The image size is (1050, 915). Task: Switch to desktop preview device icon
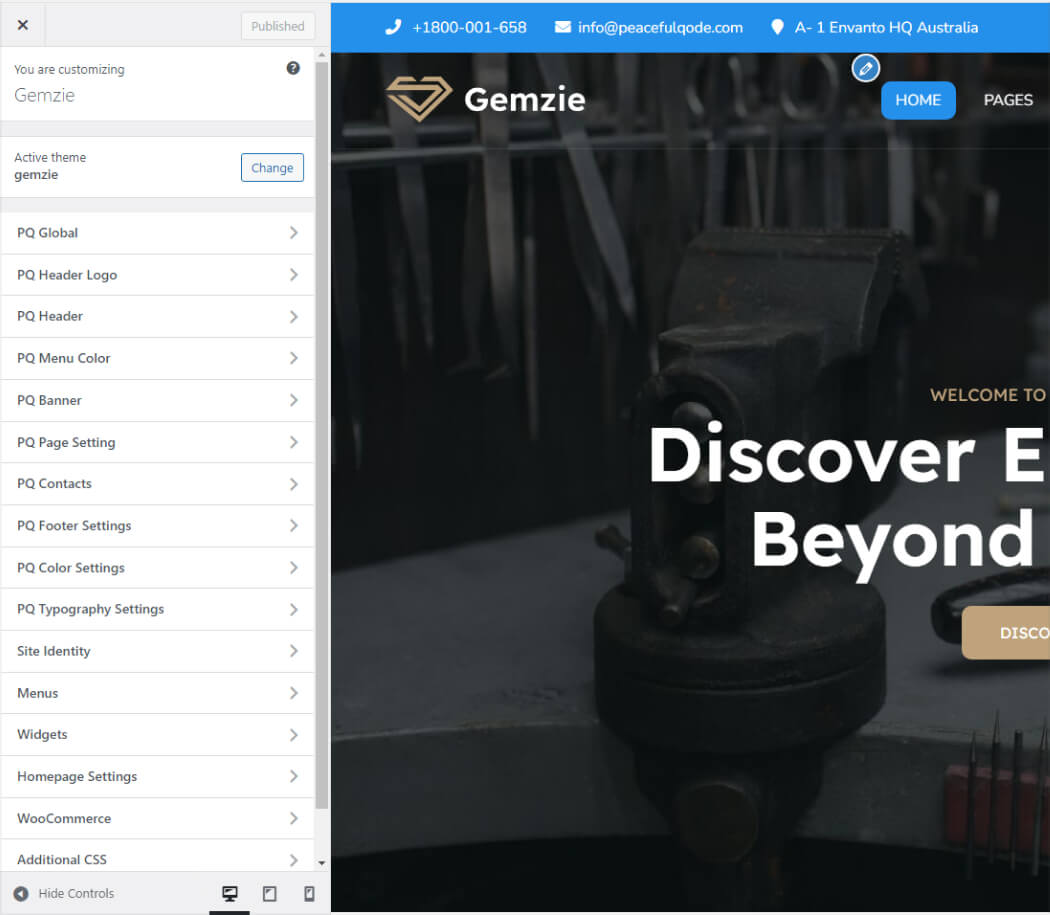tap(230, 893)
